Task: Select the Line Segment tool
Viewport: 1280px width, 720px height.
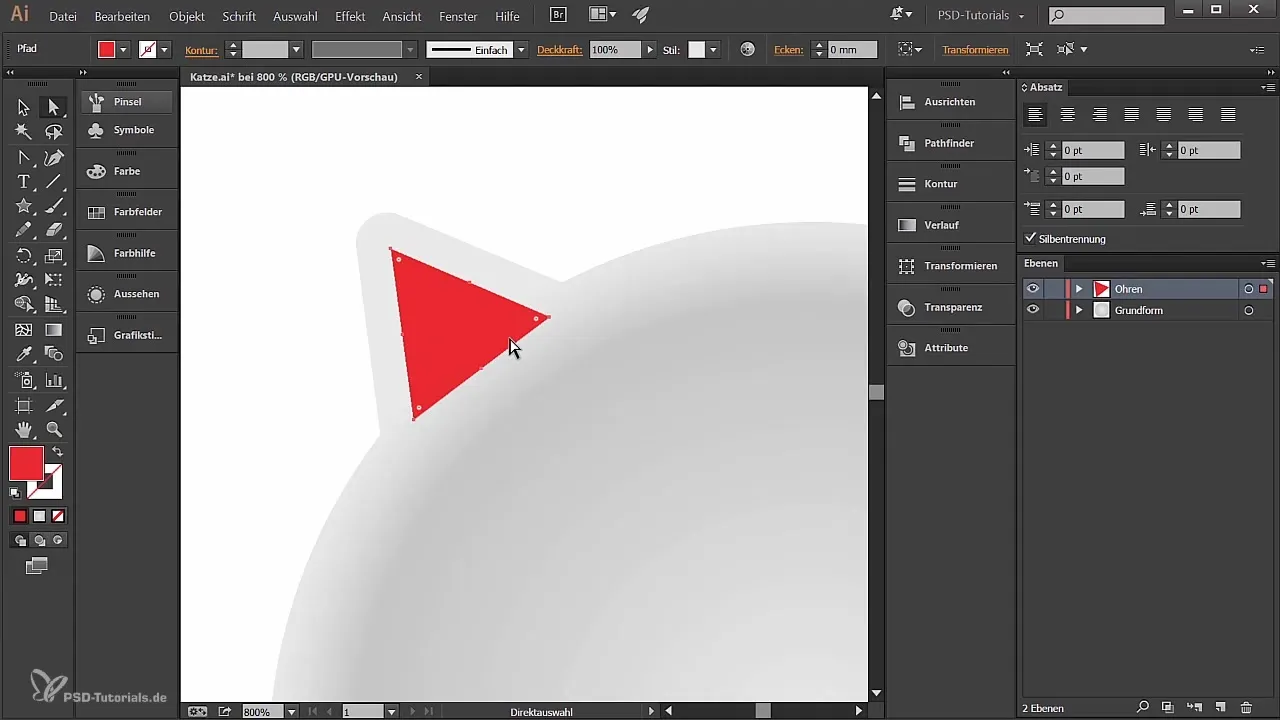Action: click(x=54, y=182)
